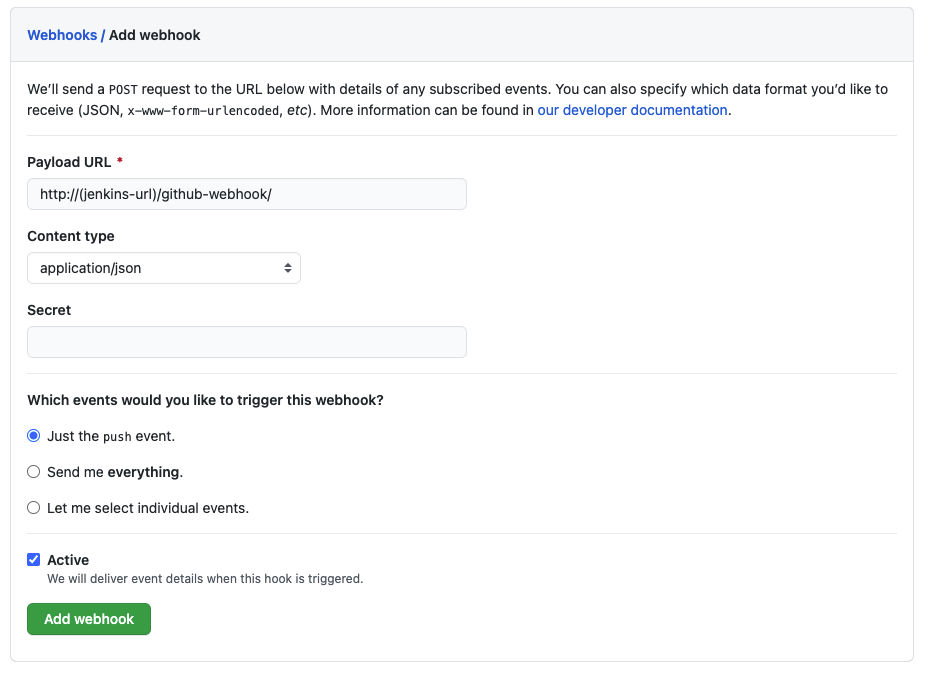Click the 'Secret' field label

click(x=49, y=310)
